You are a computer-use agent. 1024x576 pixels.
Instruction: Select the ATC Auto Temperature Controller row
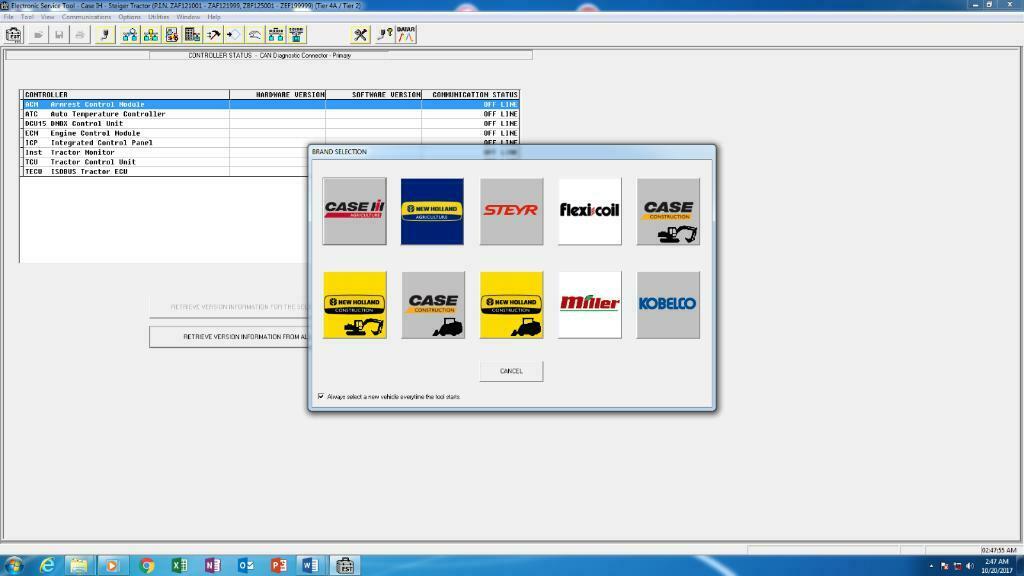270,114
